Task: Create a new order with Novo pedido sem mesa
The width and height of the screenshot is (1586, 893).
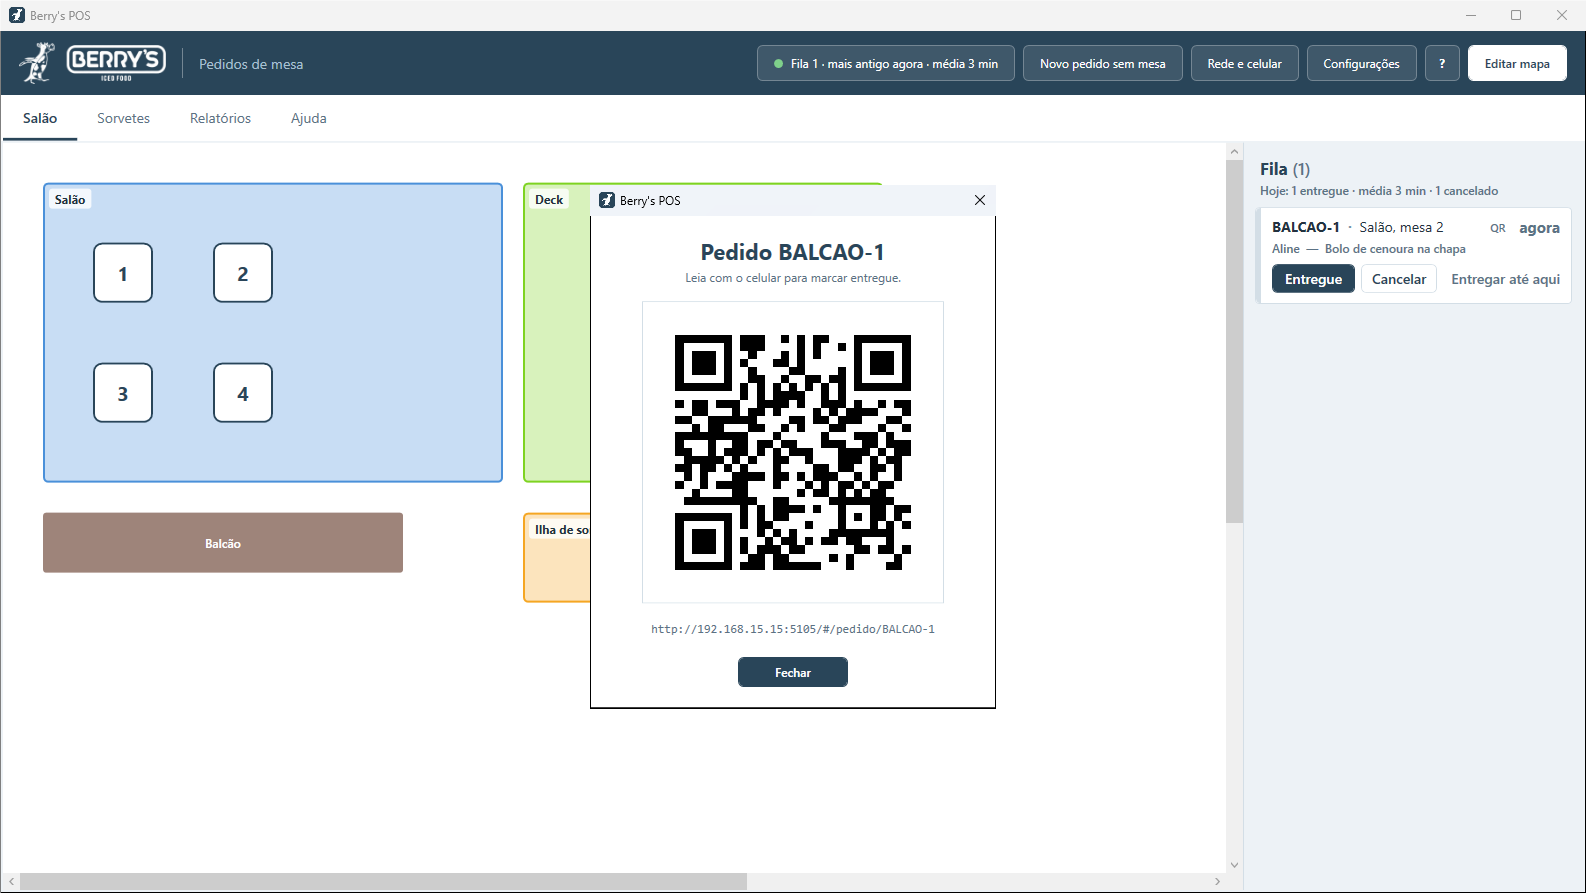Action: [x=1103, y=63]
